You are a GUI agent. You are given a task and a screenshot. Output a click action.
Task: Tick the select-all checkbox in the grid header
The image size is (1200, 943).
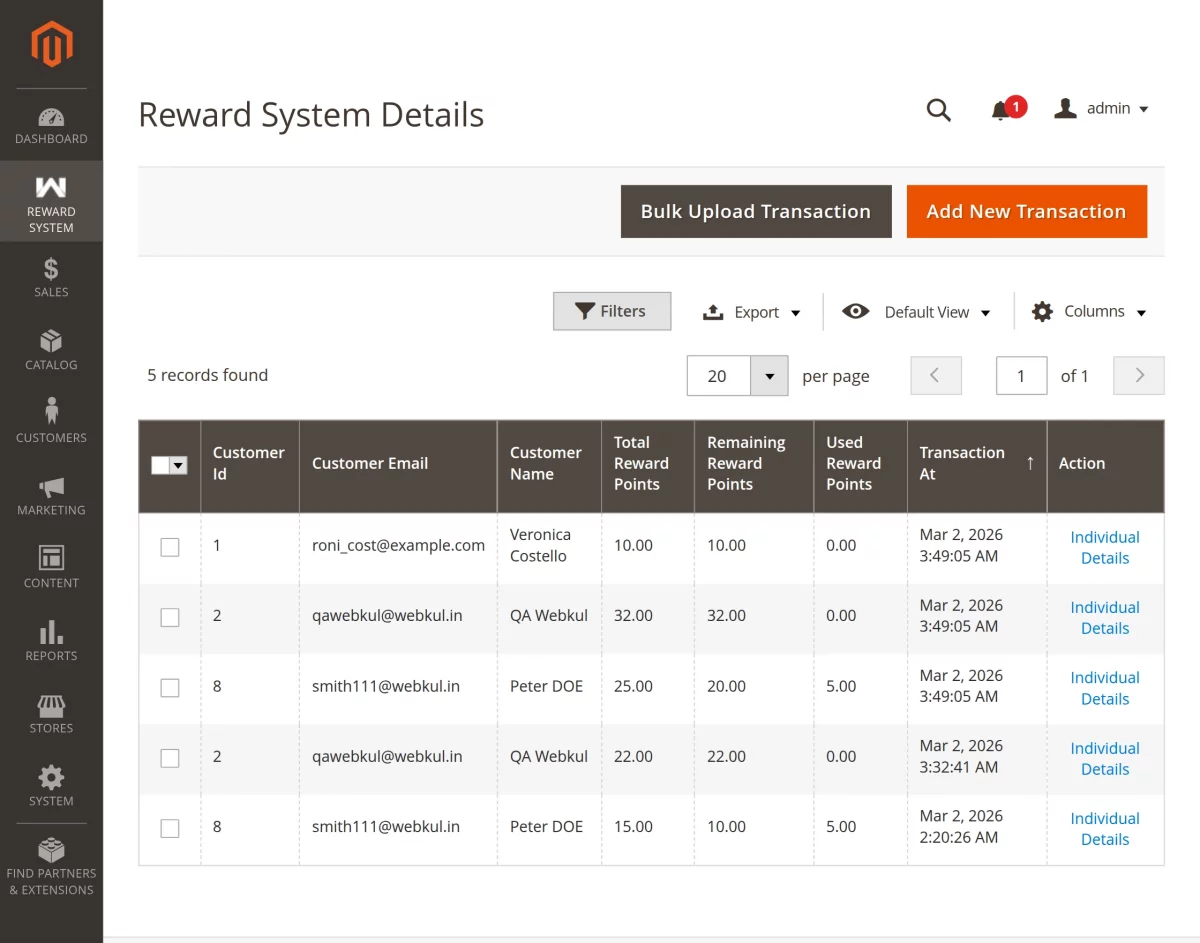169,466
